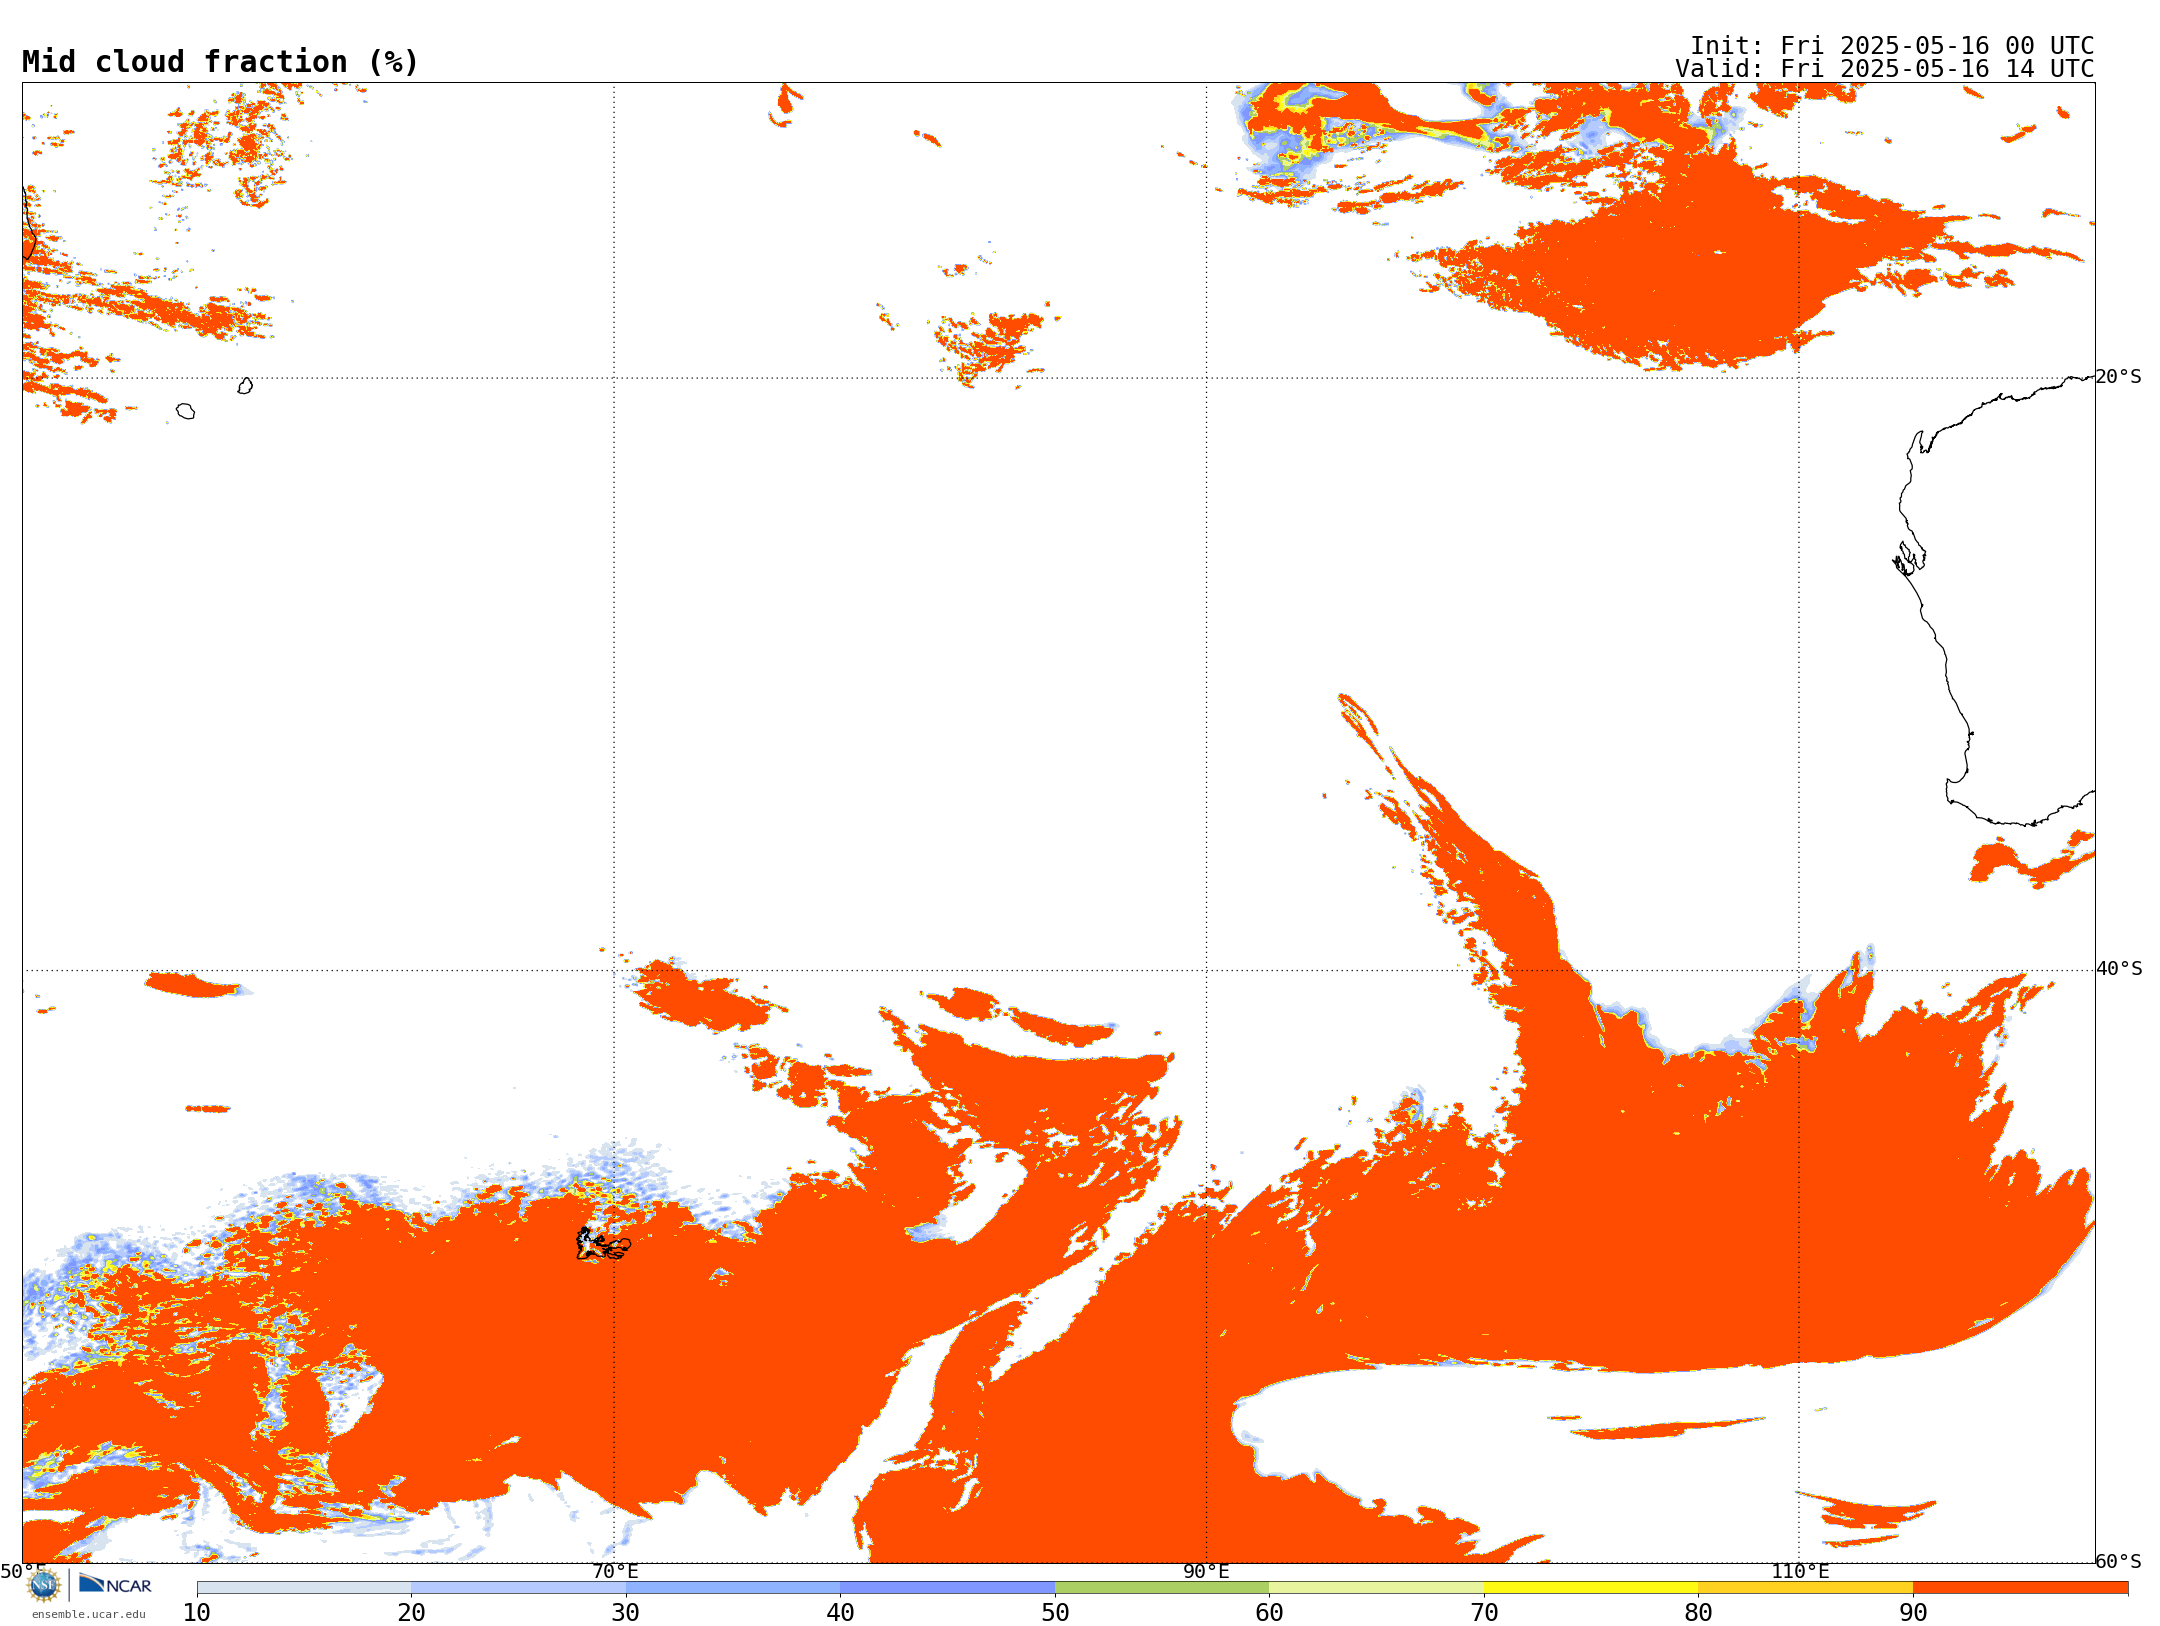Click the NSF logo icon

tap(44, 1584)
